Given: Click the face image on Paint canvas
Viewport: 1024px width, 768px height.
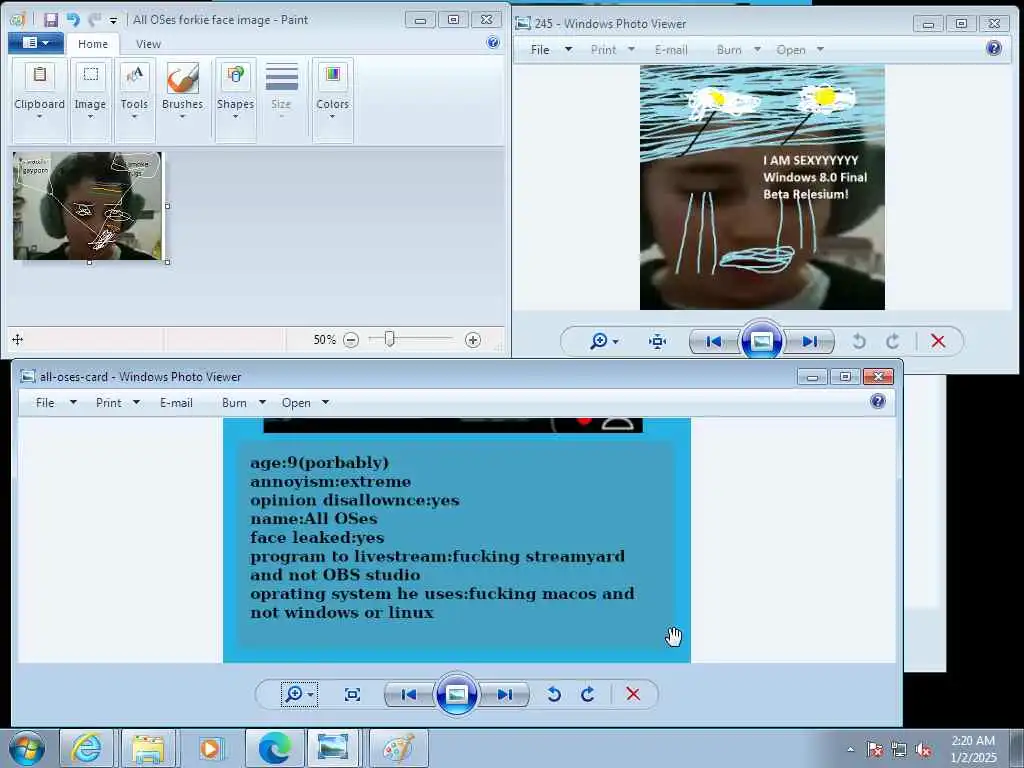Looking at the screenshot, I should [x=88, y=206].
